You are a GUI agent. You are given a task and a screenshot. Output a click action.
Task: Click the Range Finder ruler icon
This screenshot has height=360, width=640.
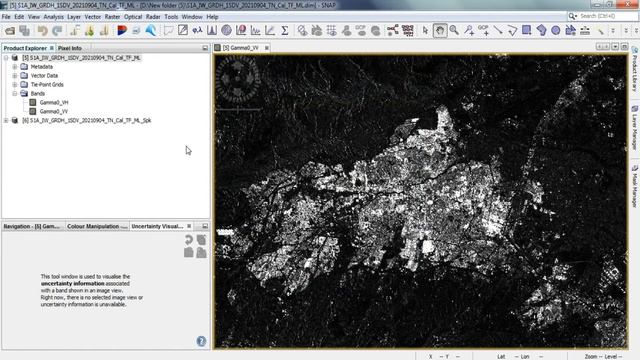[585, 31]
